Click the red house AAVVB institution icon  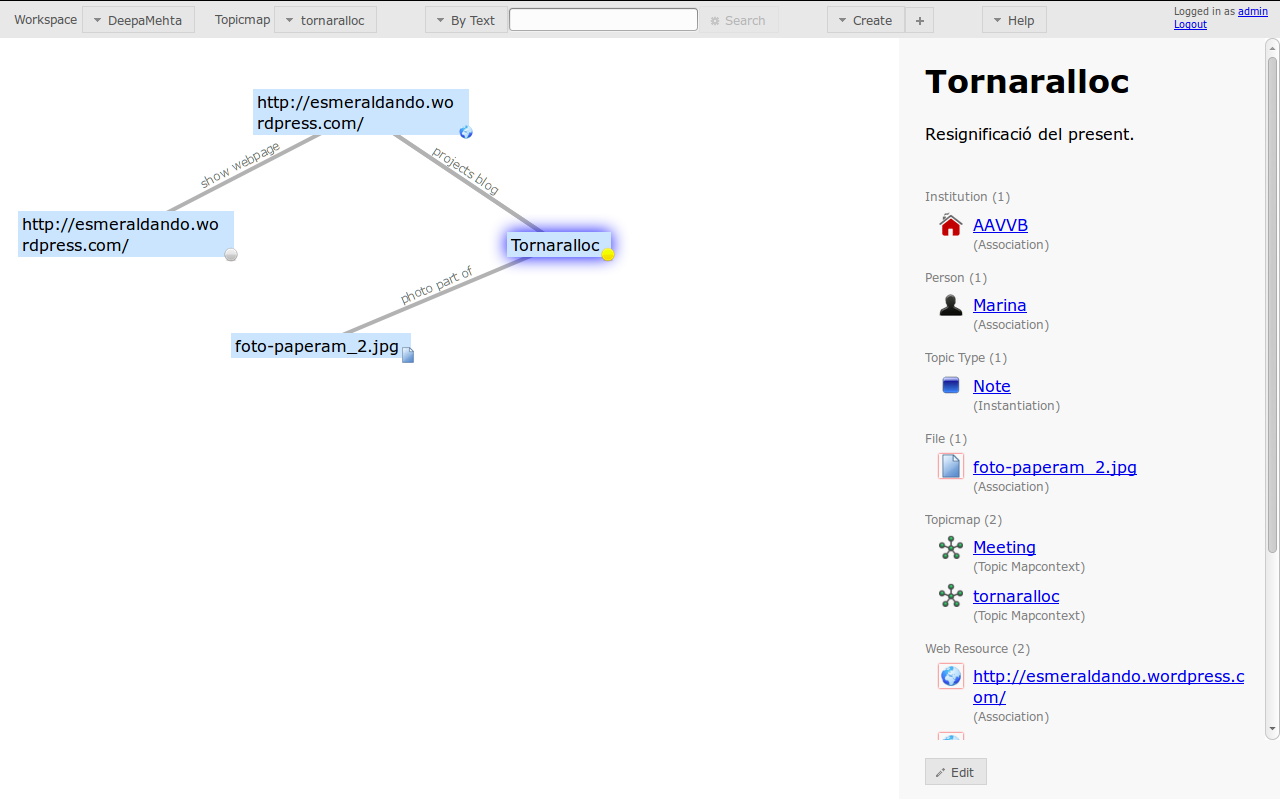coord(951,225)
